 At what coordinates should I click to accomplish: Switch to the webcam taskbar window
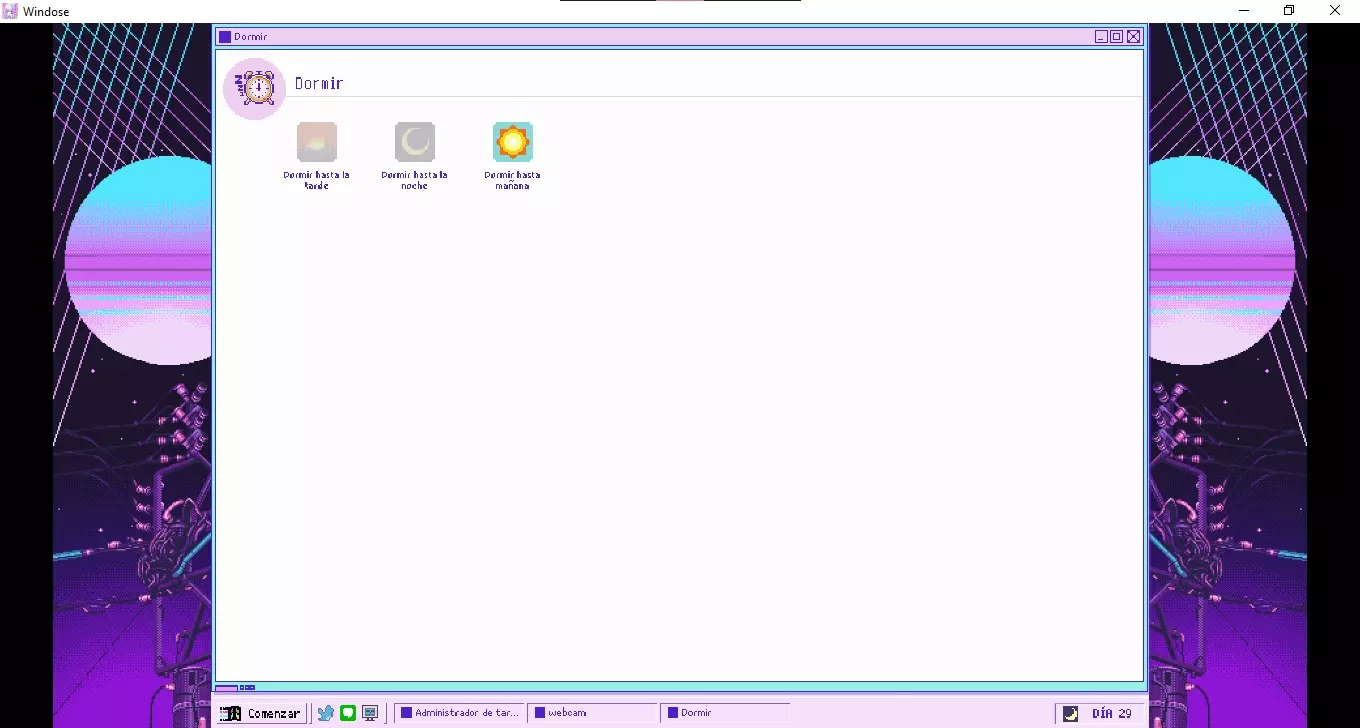pyautogui.click(x=593, y=713)
